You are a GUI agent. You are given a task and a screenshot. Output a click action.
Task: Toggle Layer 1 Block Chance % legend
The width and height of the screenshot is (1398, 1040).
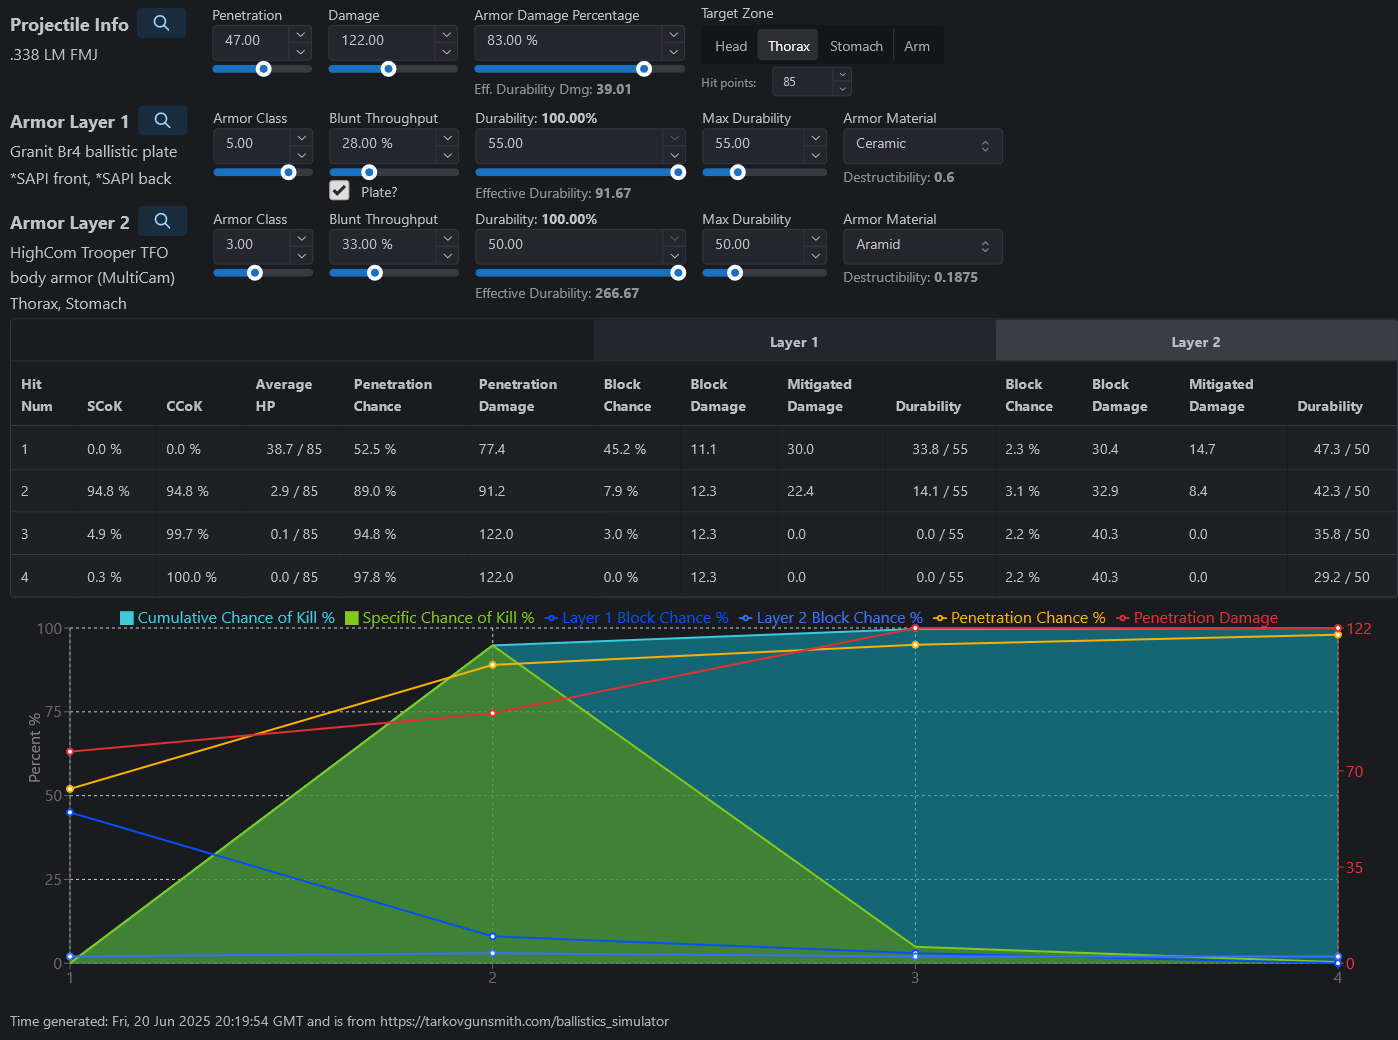[637, 618]
